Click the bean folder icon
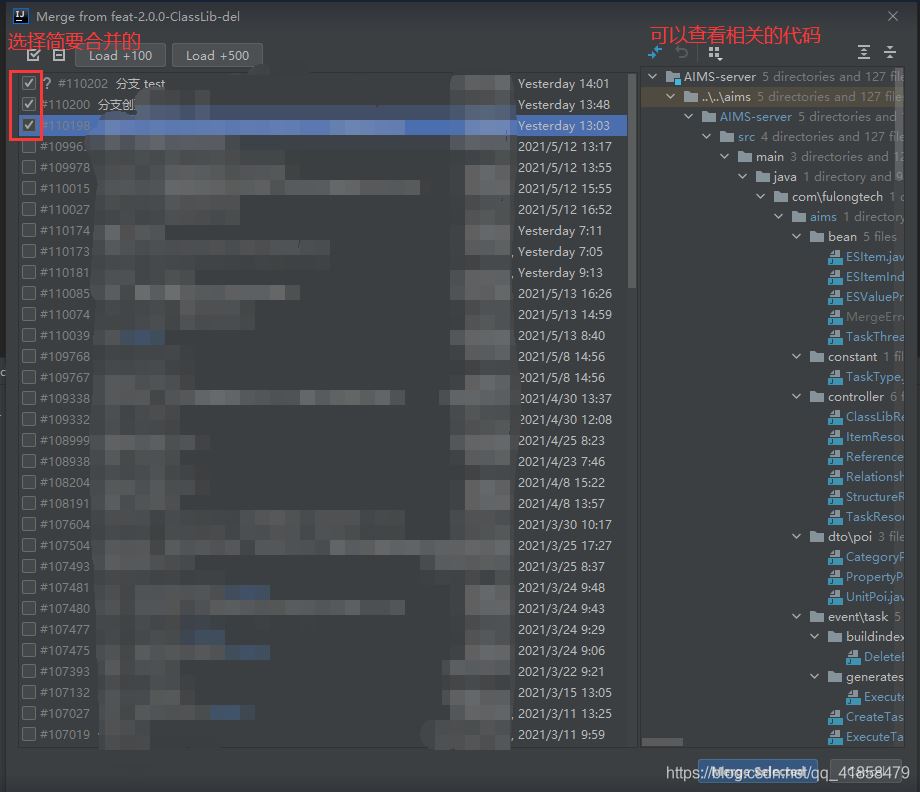920x792 pixels. point(817,236)
